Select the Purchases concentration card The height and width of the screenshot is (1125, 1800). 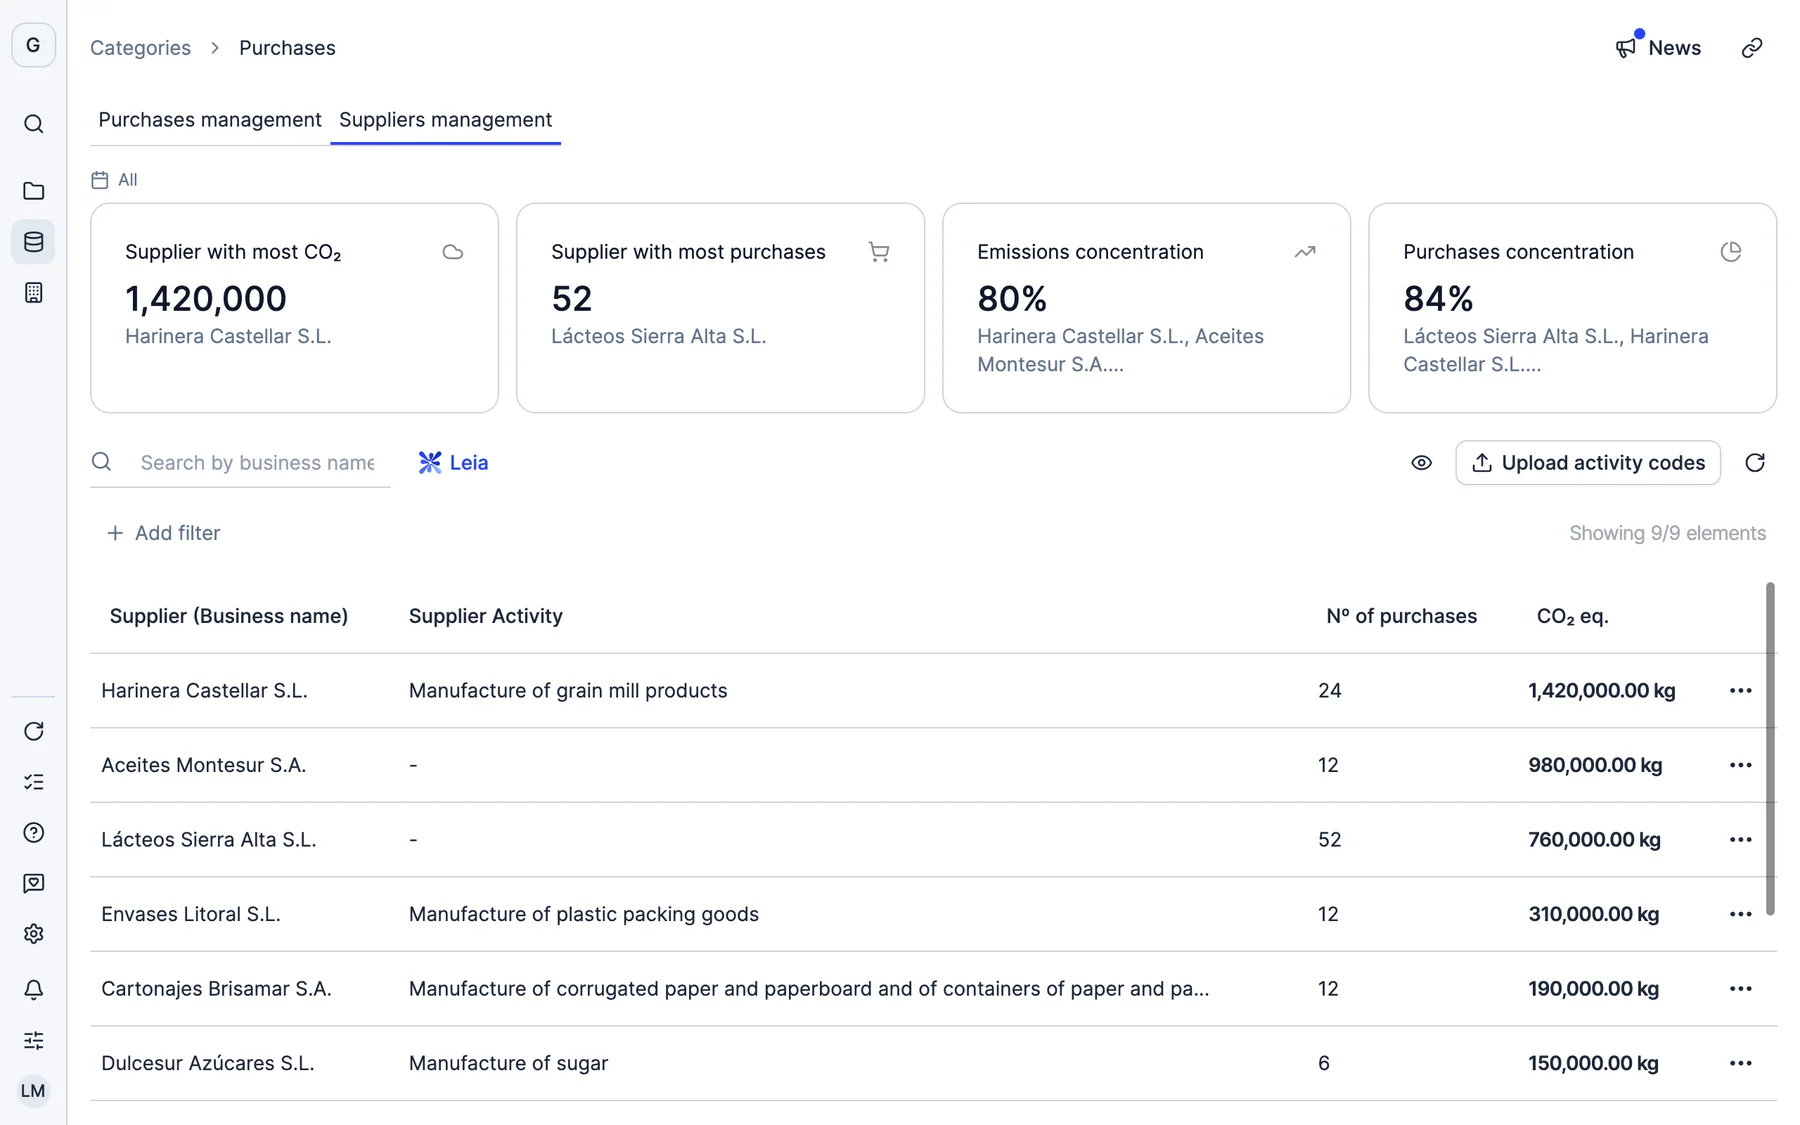pyautogui.click(x=1572, y=308)
